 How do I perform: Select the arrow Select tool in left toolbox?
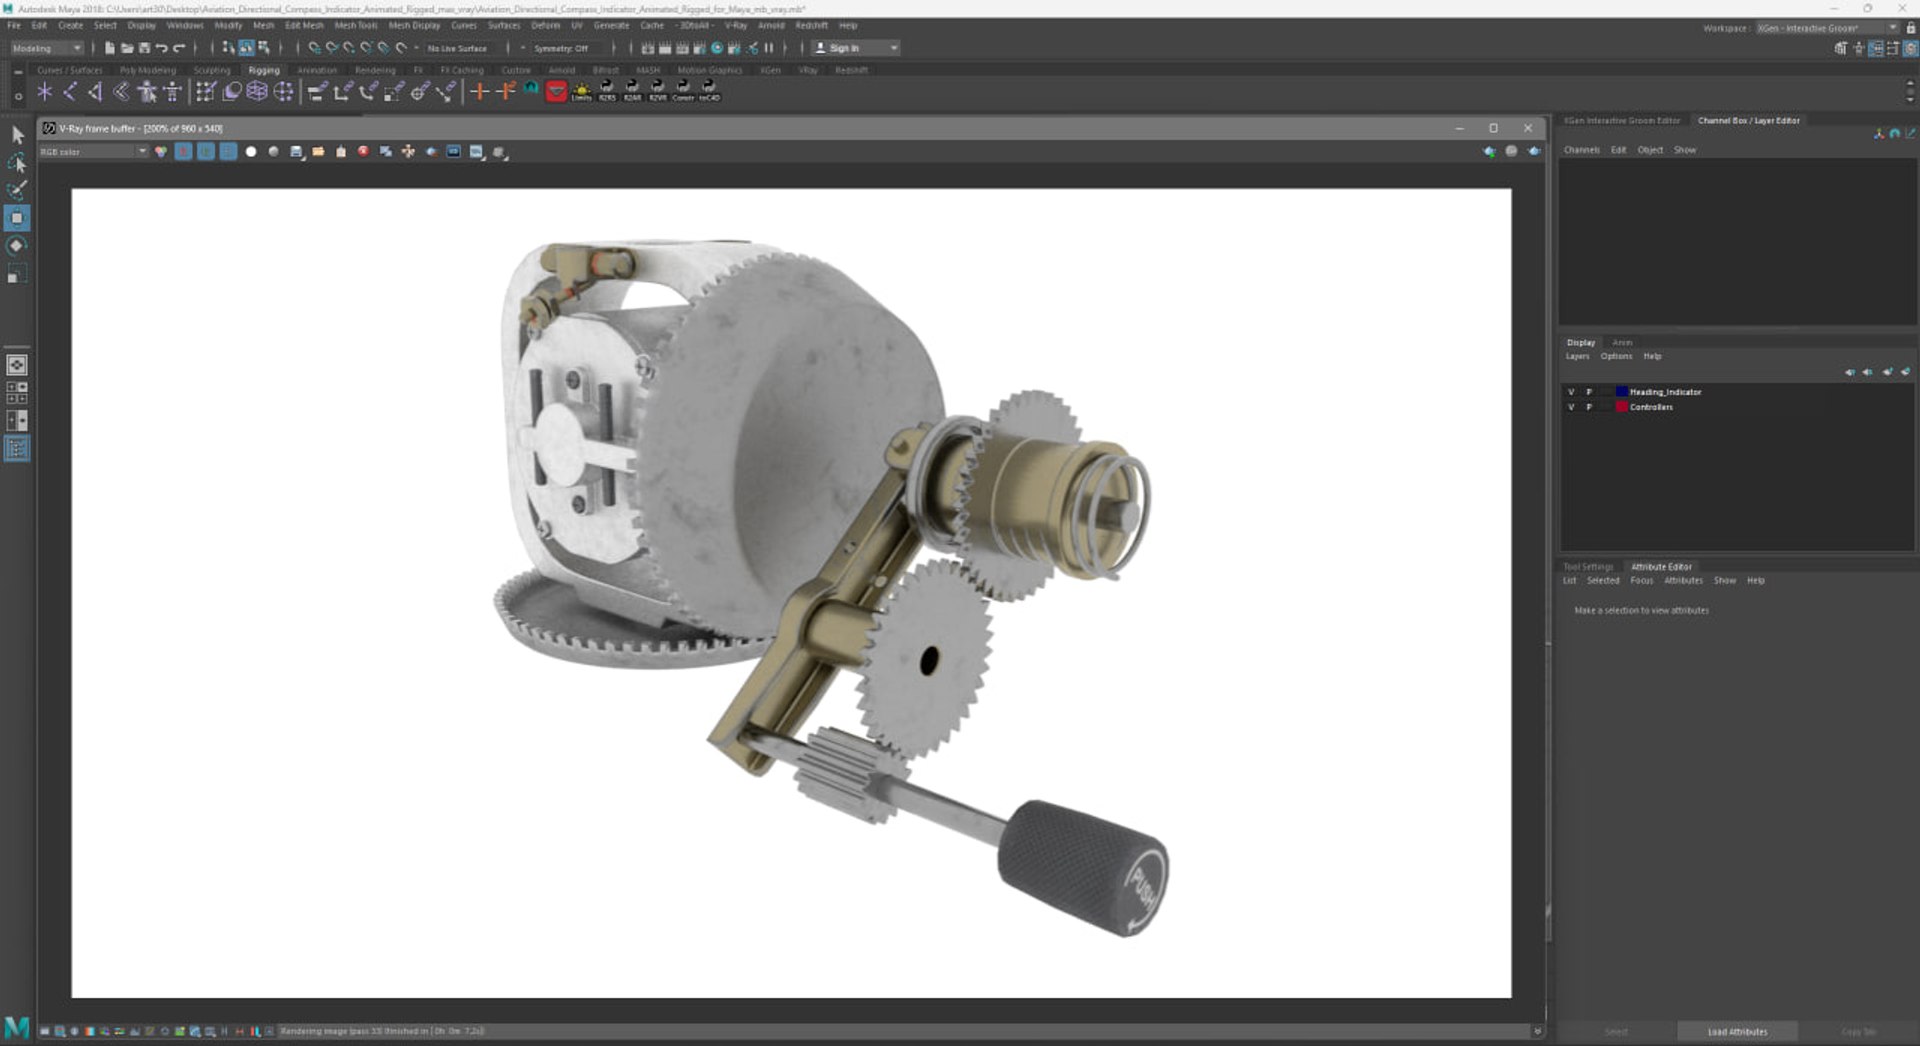click(x=17, y=134)
